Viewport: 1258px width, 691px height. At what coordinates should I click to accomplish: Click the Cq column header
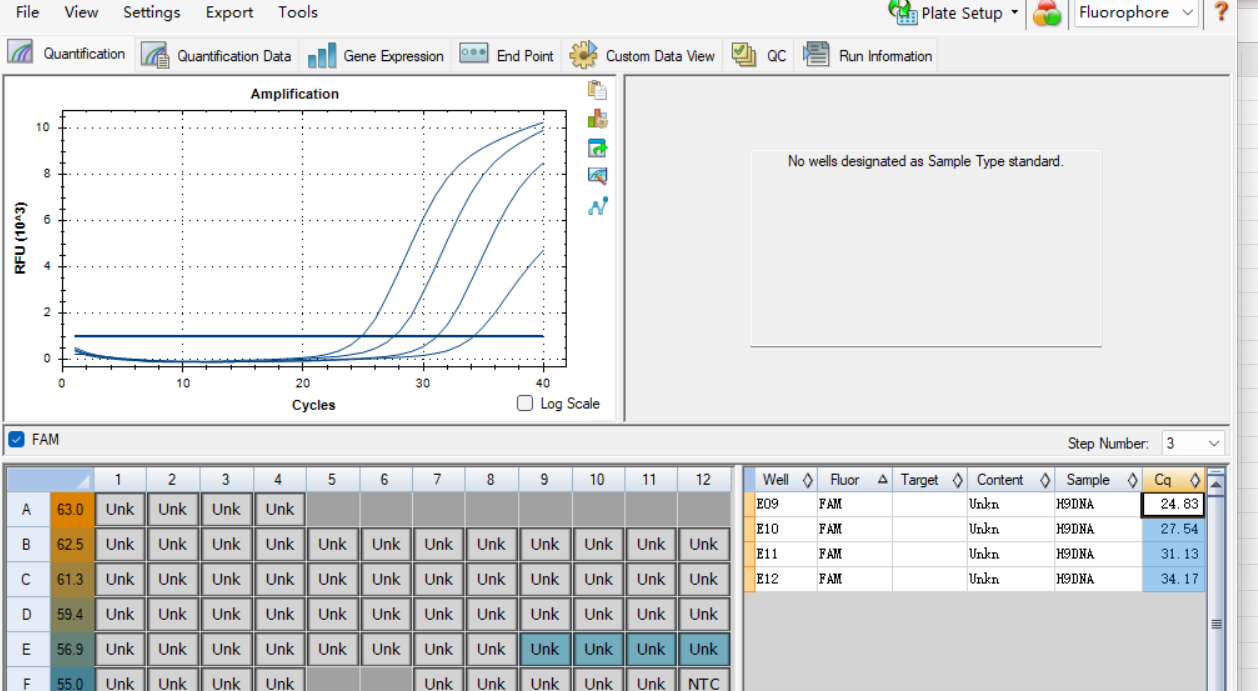point(1173,480)
